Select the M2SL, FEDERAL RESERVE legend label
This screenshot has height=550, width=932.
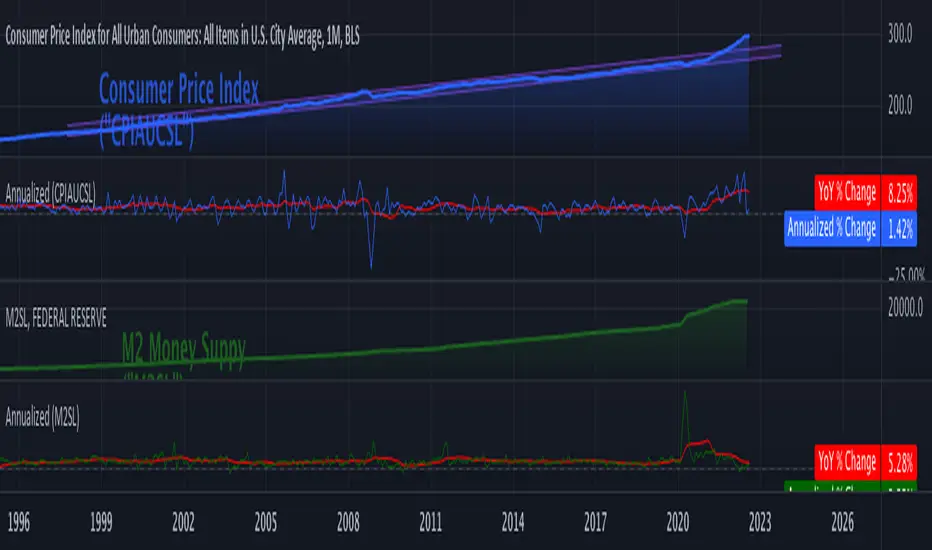point(56,313)
